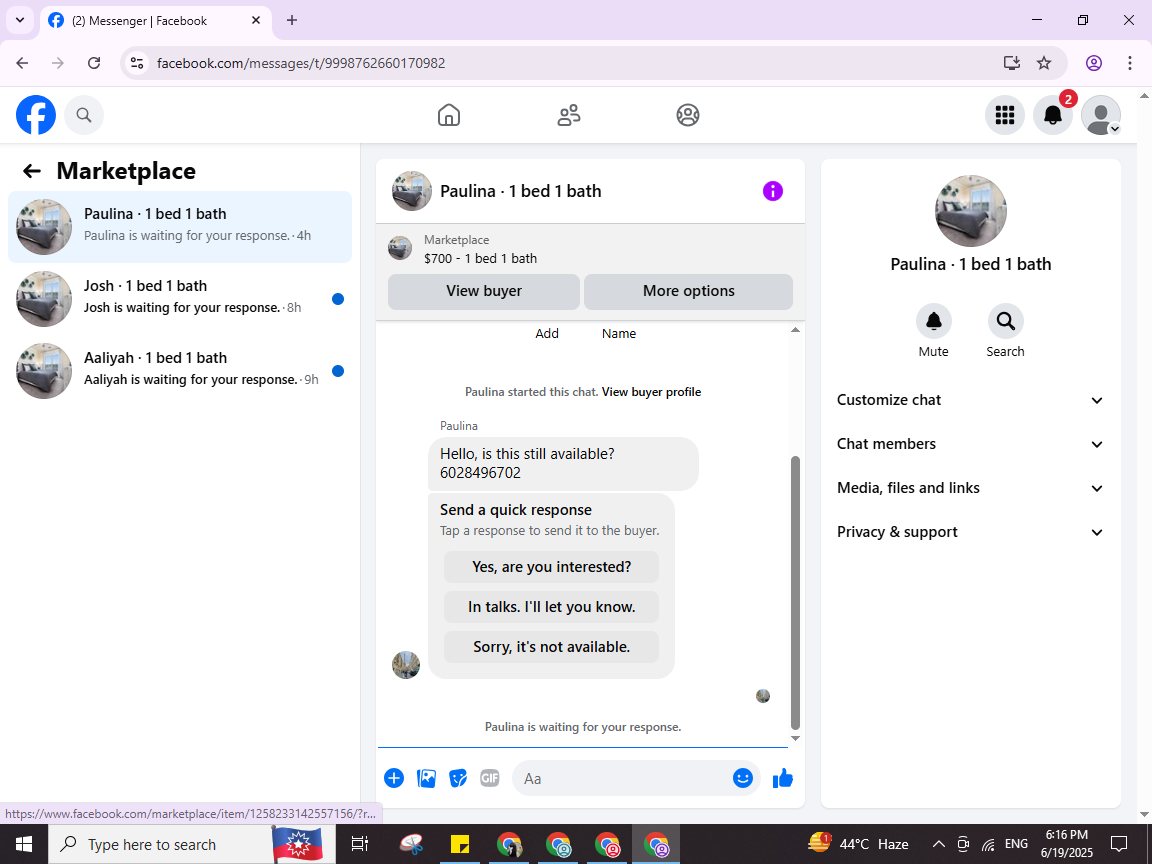The height and width of the screenshot is (864, 1152).
Task: Open Paulina · 1 bed 1 bath conversation
Action: tap(180, 227)
